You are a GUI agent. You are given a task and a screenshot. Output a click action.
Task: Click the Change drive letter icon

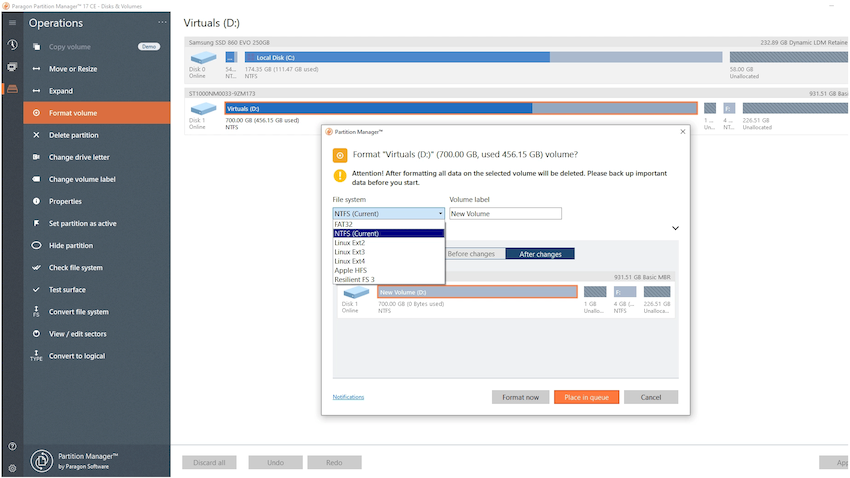pyautogui.click(x=36, y=157)
